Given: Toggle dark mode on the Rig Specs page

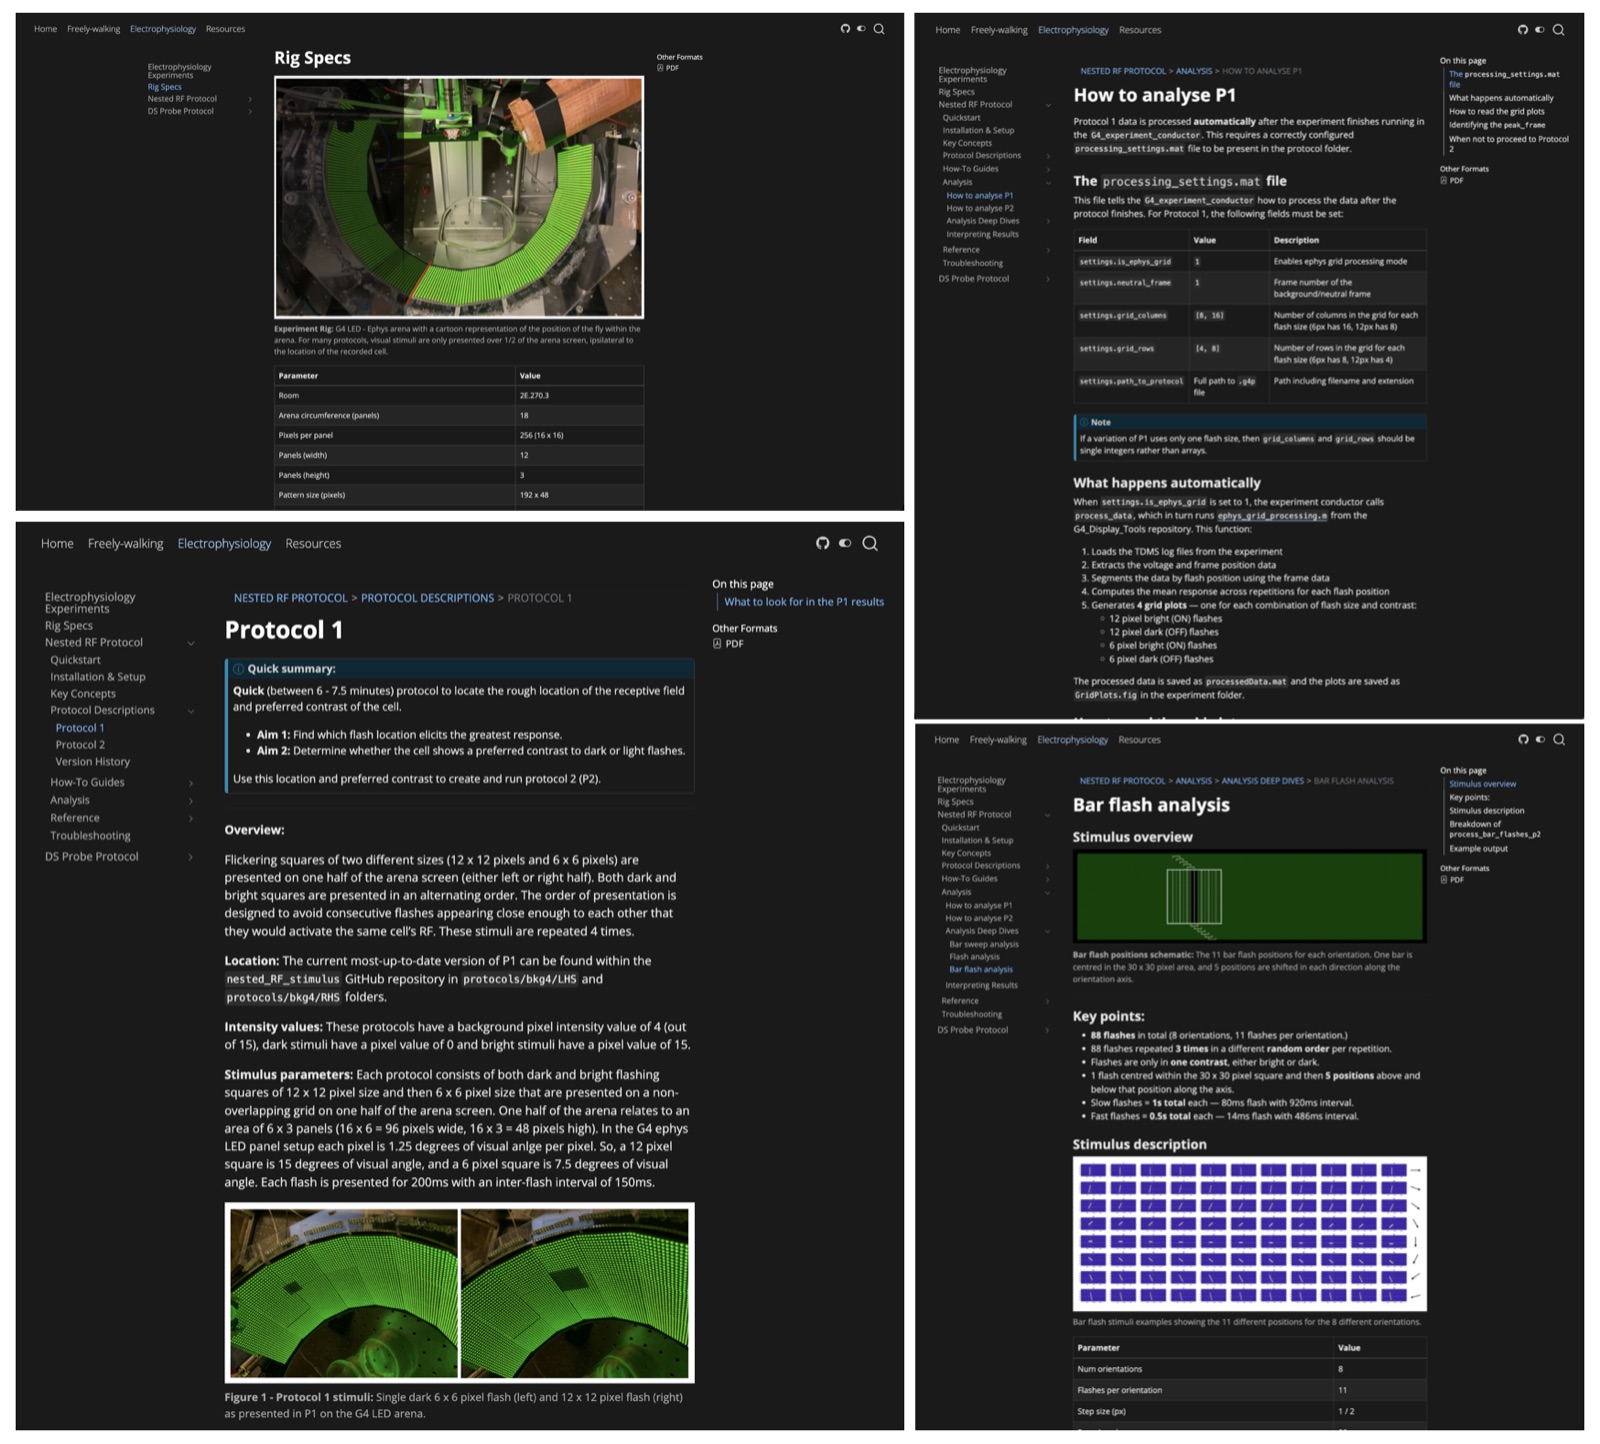Looking at the screenshot, I should coord(861,29).
